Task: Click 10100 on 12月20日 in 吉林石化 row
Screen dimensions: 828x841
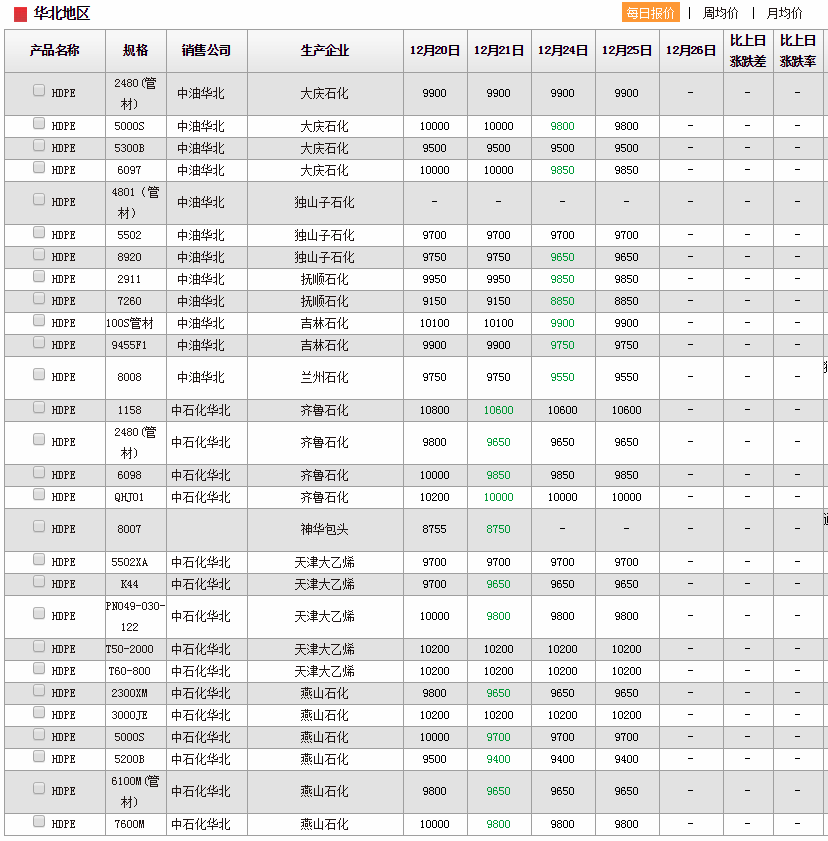Action: click(x=434, y=323)
